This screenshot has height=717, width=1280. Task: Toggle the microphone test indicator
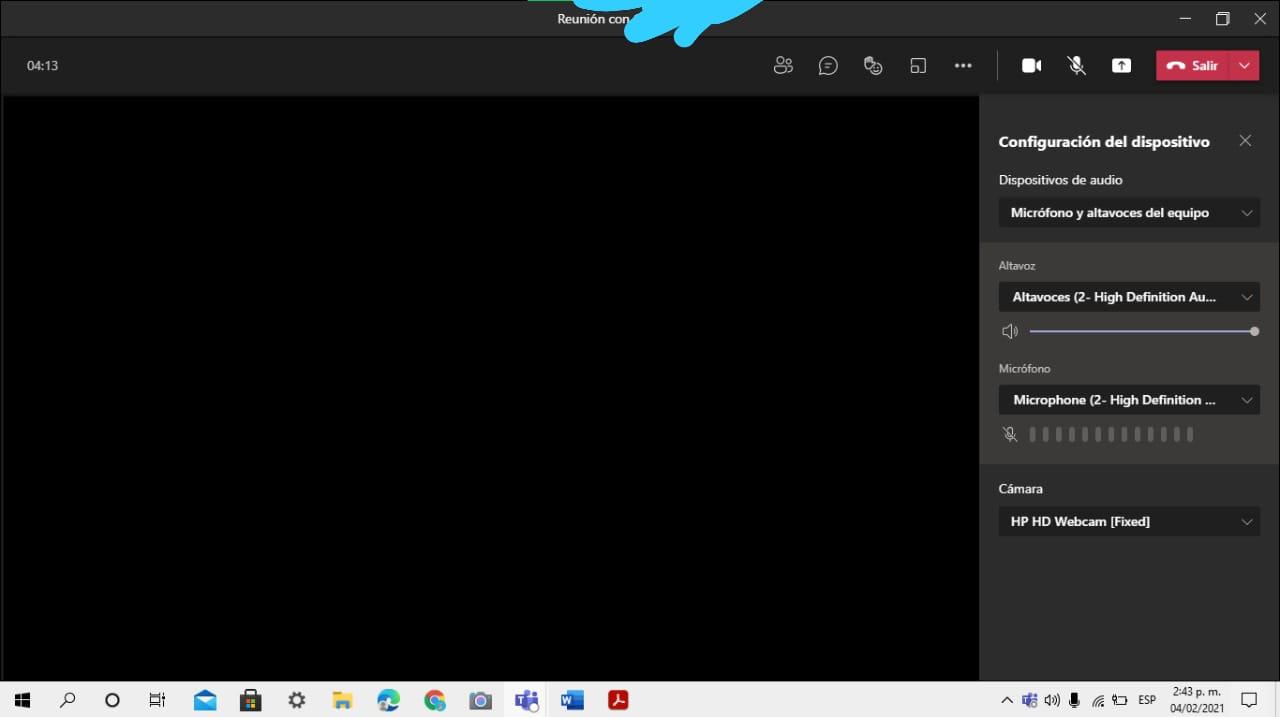click(x=1010, y=434)
